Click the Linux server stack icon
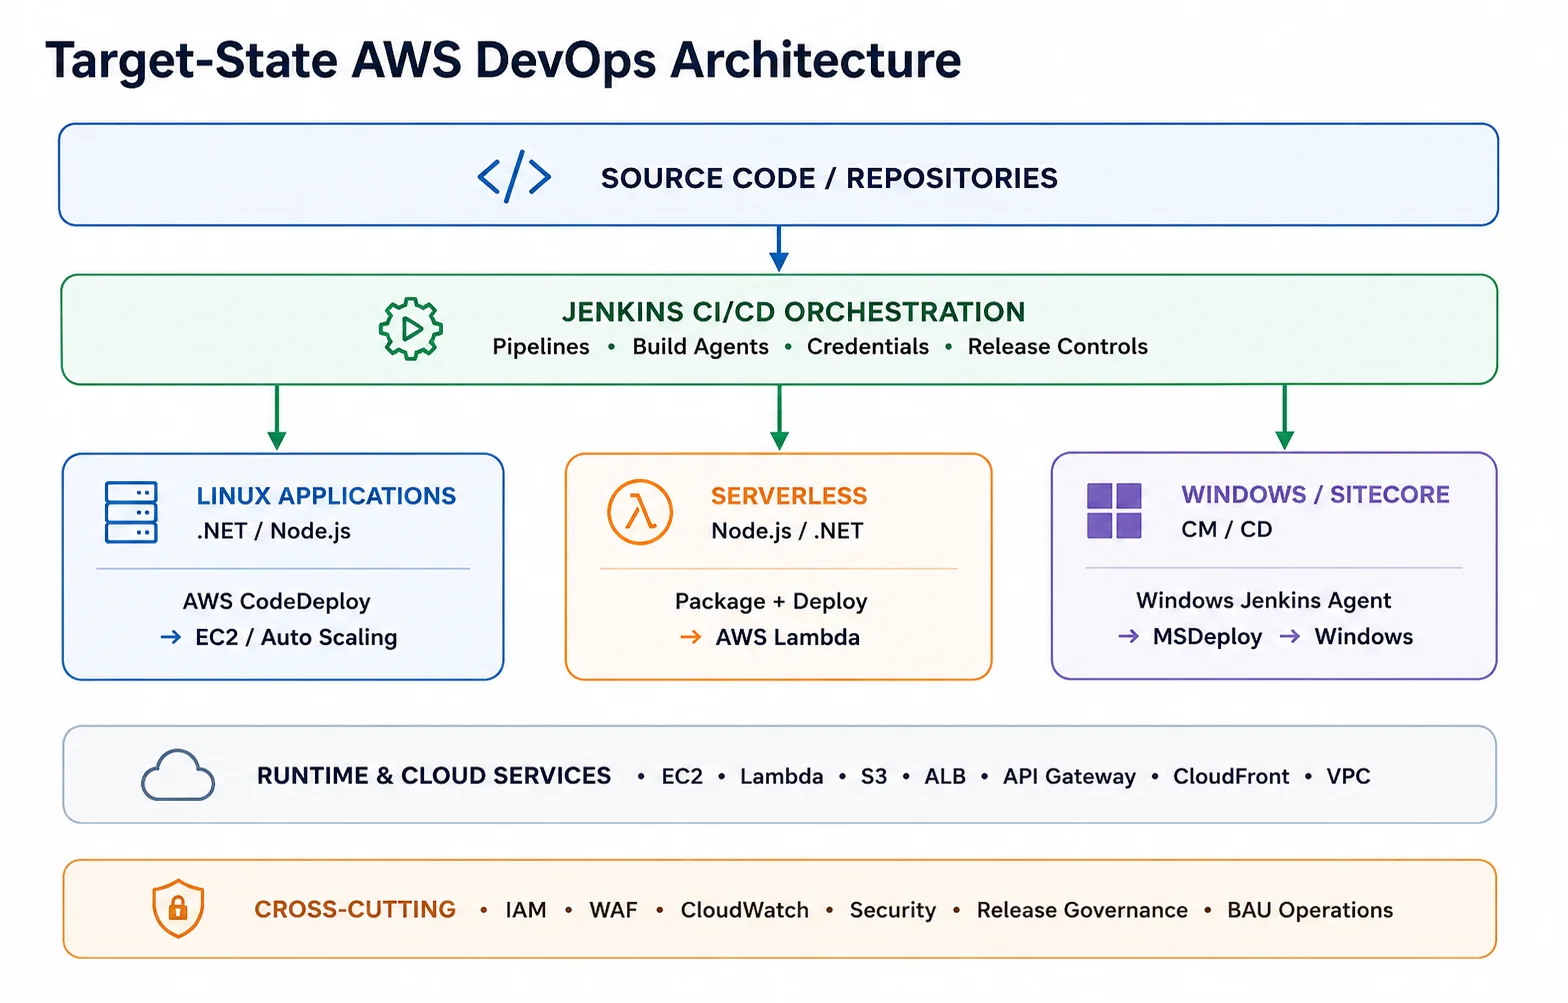 tap(131, 512)
